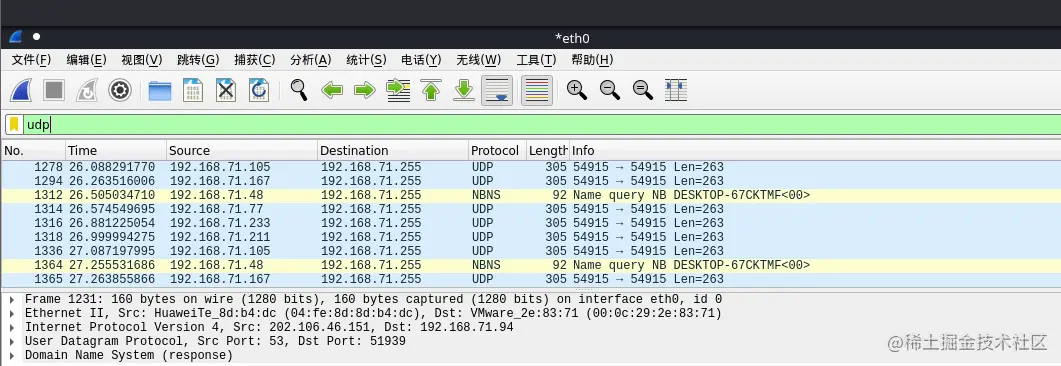Viewport: 1061px width, 366px height.
Task: Select NBNS packet number 1364
Action: (530, 265)
